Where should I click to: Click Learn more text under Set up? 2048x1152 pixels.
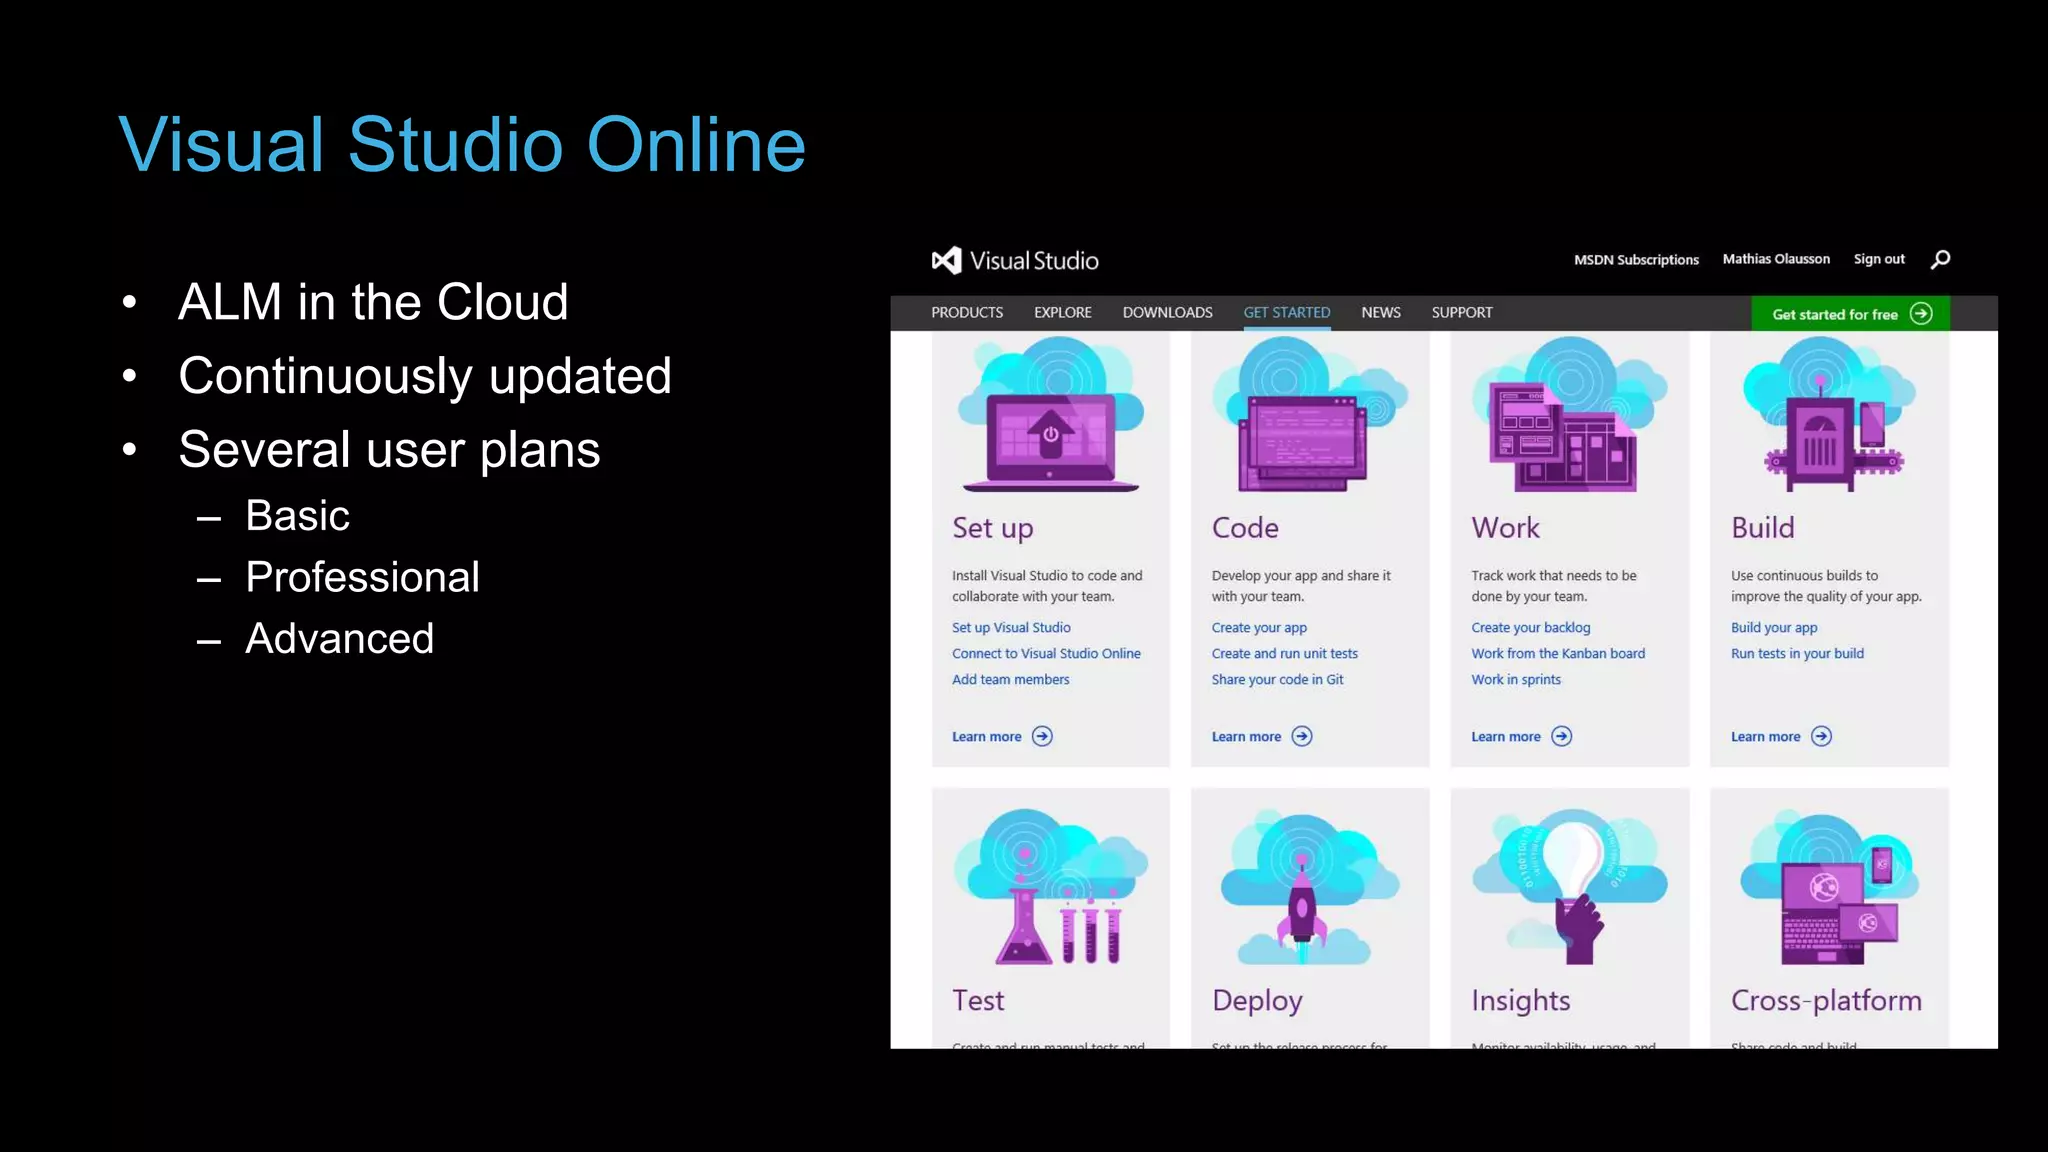click(986, 737)
